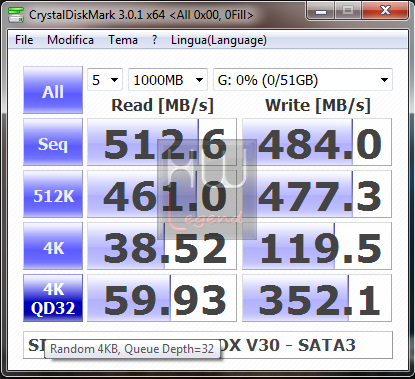415x379 pixels.
Task: Select the Seq write result 484.0
Action: pos(317,142)
